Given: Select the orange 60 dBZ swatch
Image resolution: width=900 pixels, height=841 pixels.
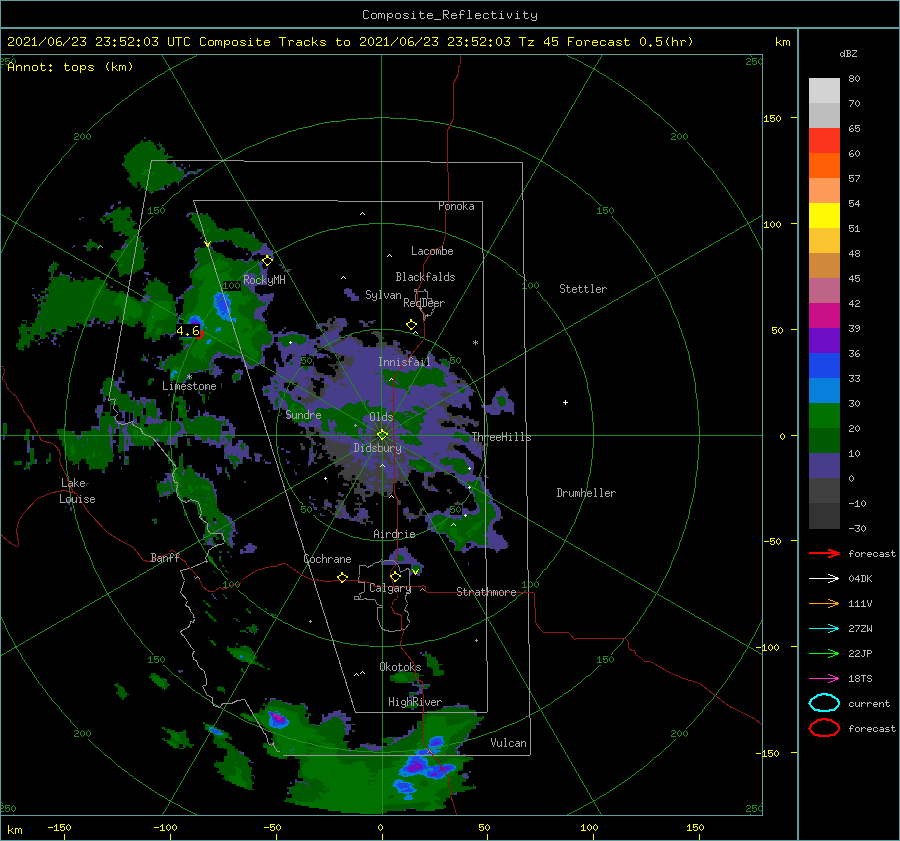Looking at the screenshot, I should pyautogui.click(x=824, y=165).
